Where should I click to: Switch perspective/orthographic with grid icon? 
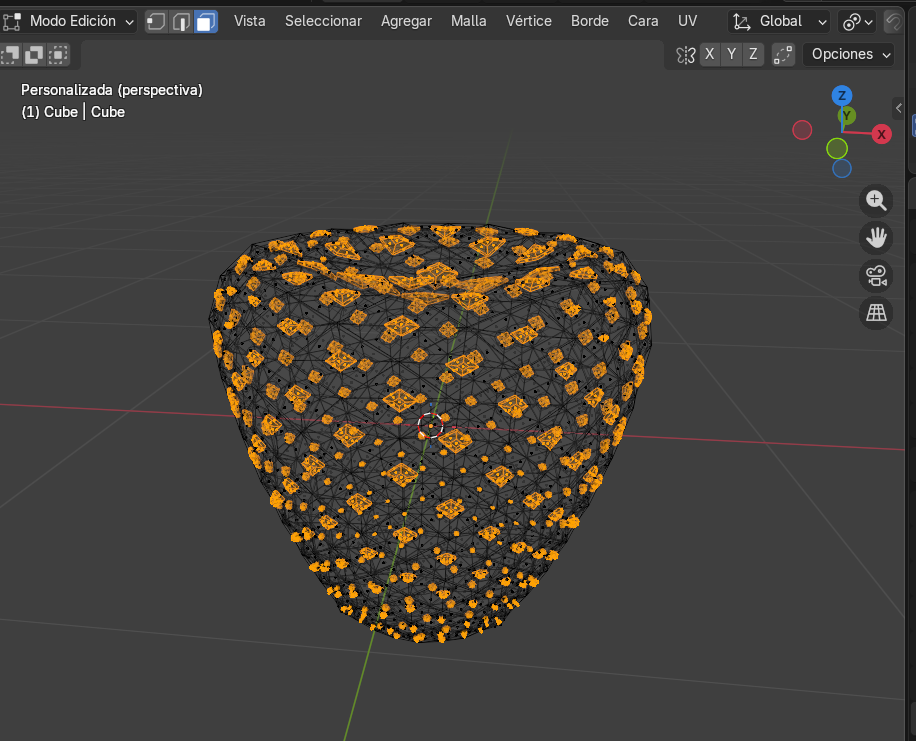click(x=876, y=313)
